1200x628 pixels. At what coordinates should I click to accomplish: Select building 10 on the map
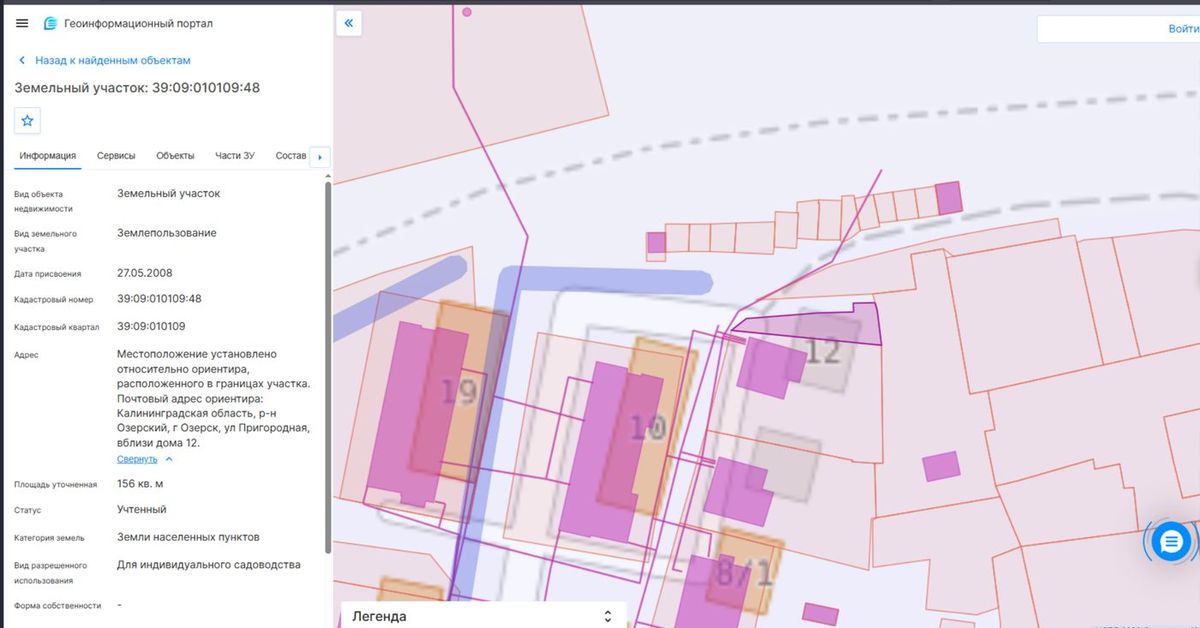tap(647, 429)
